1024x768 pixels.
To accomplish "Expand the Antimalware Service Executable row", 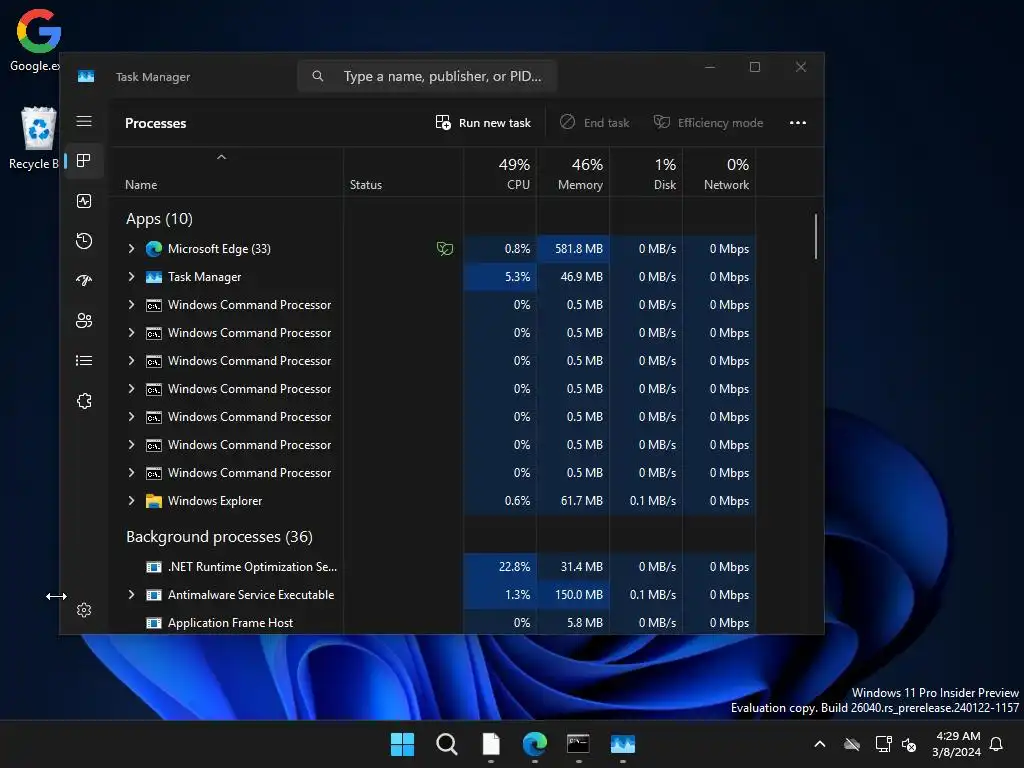I will (x=131, y=595).
